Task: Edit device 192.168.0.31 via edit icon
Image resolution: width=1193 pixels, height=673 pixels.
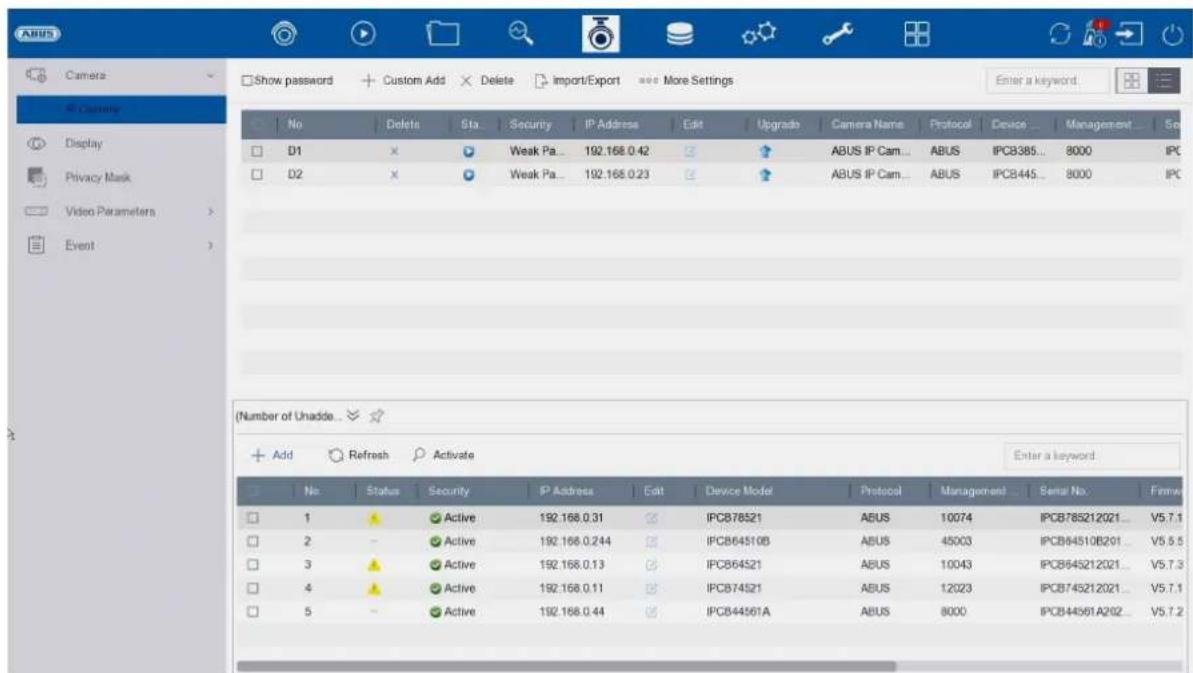Action: coord(651,518)
